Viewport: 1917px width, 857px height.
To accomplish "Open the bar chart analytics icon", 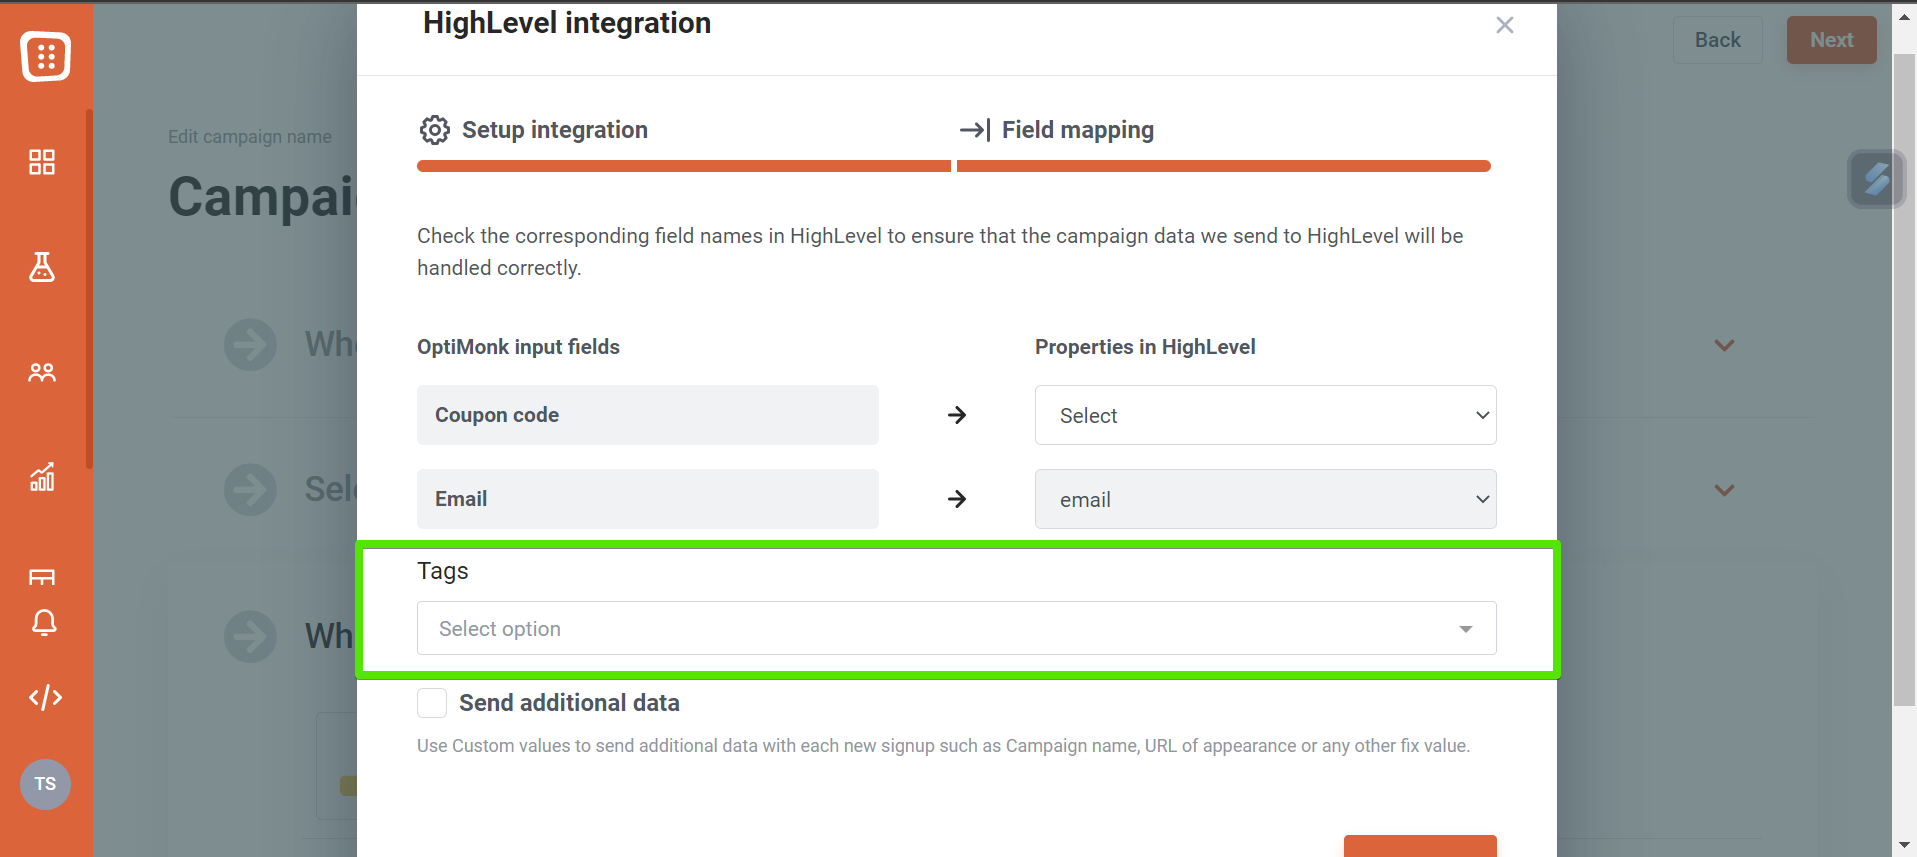I will coord(42,477).
